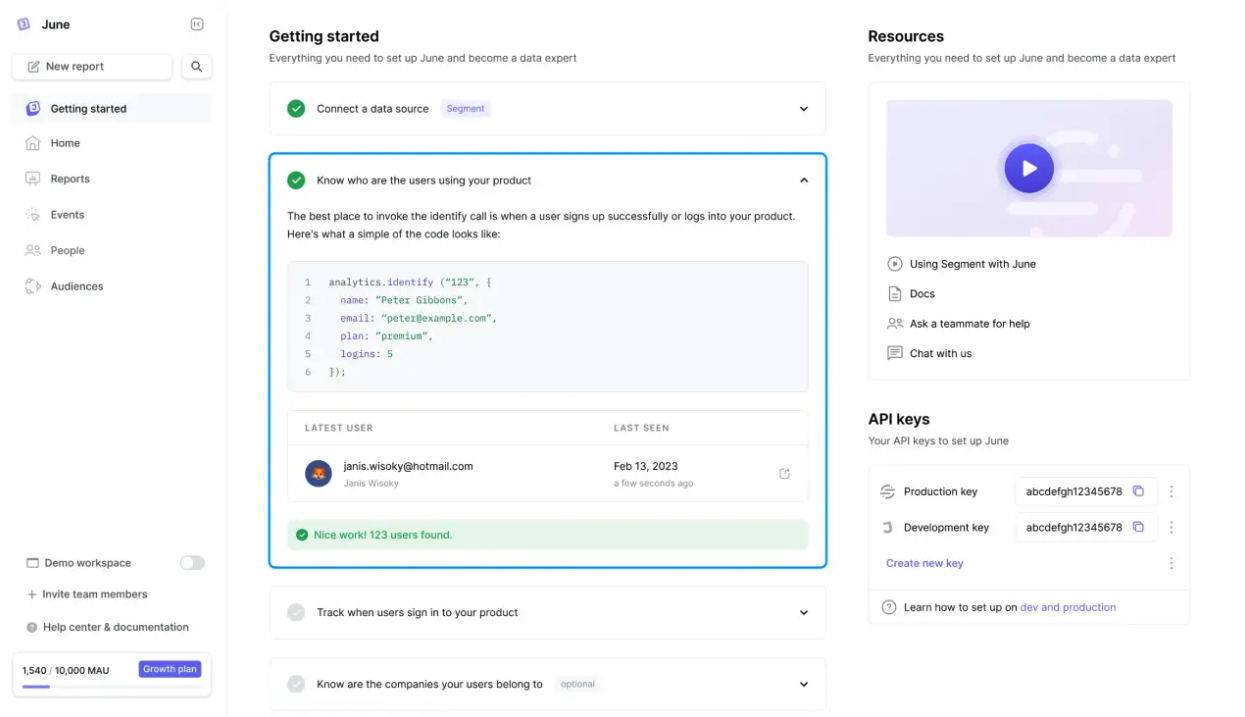Screen dimensions: 1245x717
Task: Click the New report button
Action: [x=92, y=67]
